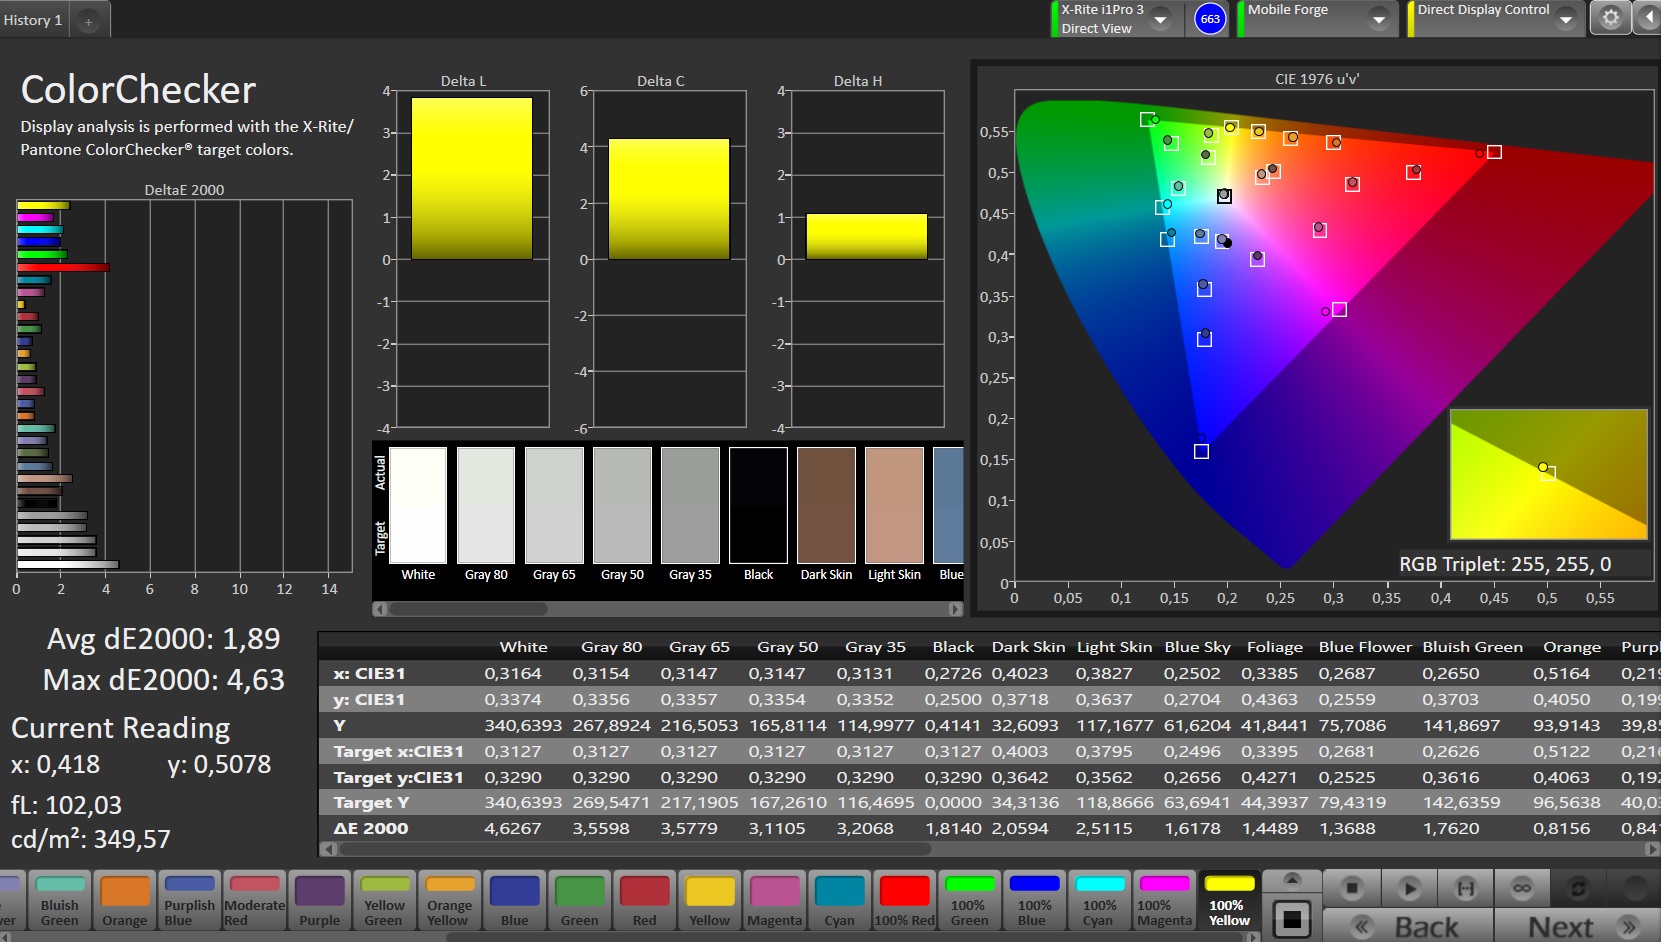Viewport: 1661px width, 942px height.
Task: Click the Delta C yellow bar
Action: [x=668, y=199]
